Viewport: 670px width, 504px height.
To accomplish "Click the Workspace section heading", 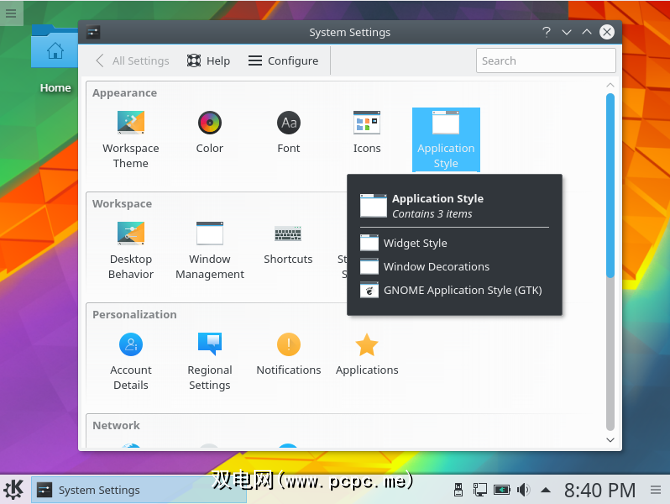I will tap(122, 204).
